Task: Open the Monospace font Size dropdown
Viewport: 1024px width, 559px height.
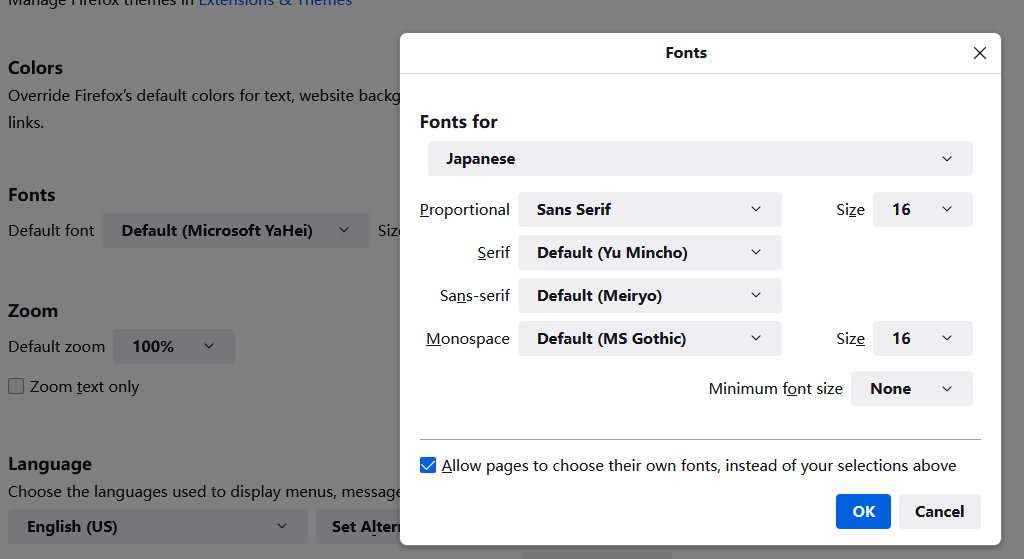Action: (922, 339)
